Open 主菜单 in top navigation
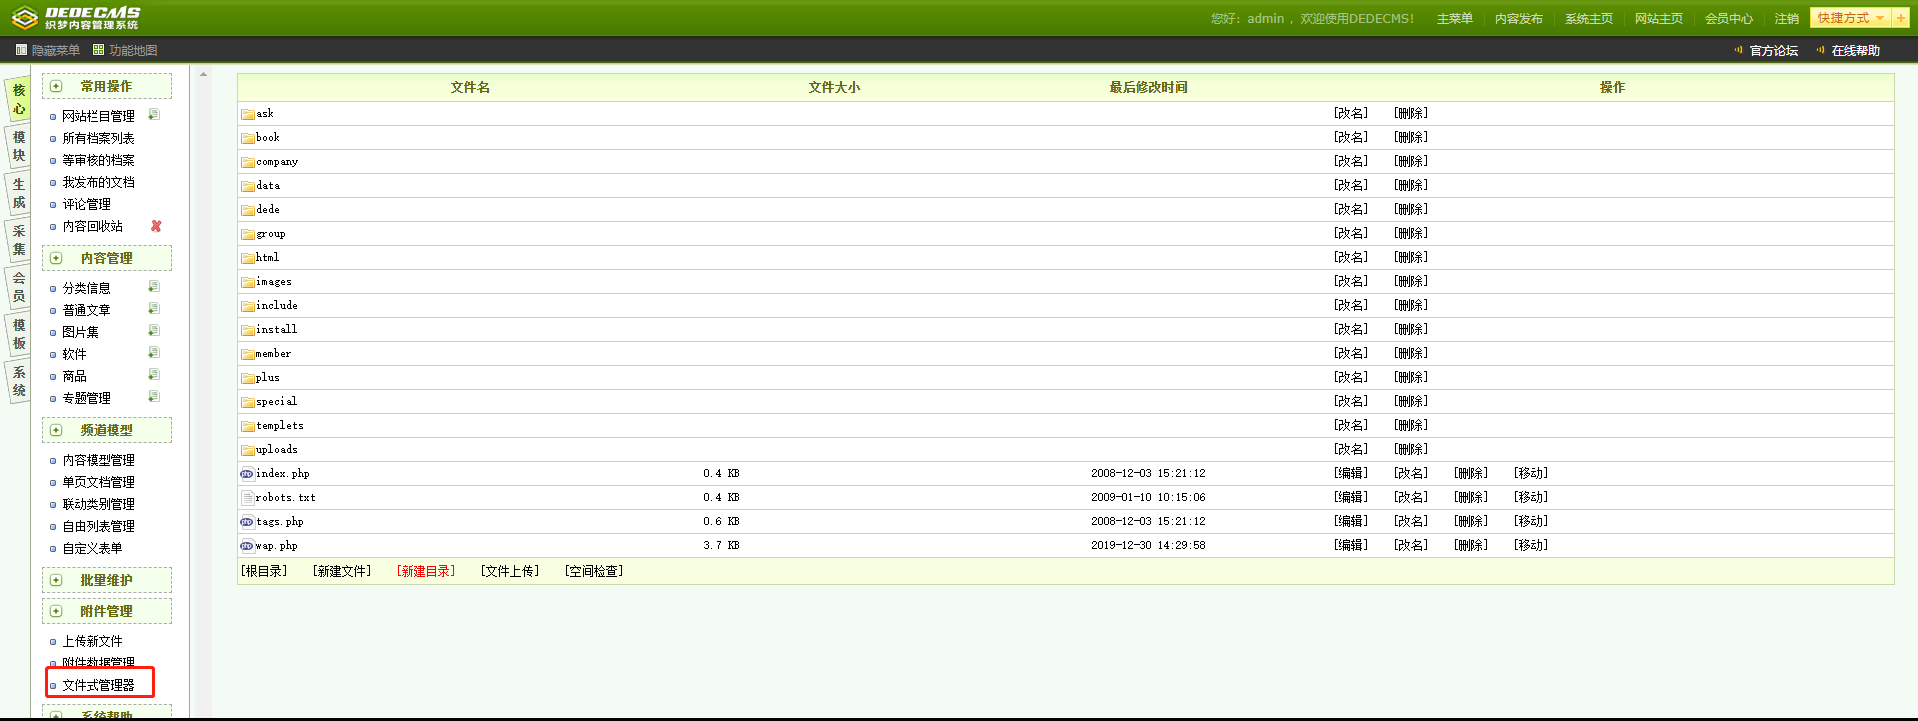 [1454, 19]
